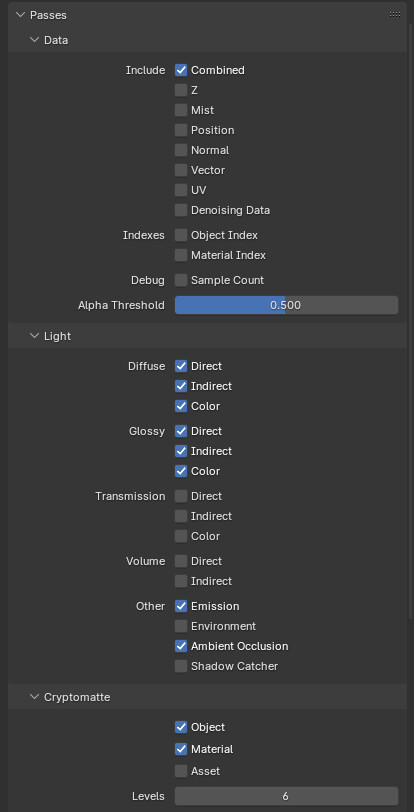Uncheck the Ambient Occlusion pass
Screen dimensions: 414x812
[x=181, y=646]
